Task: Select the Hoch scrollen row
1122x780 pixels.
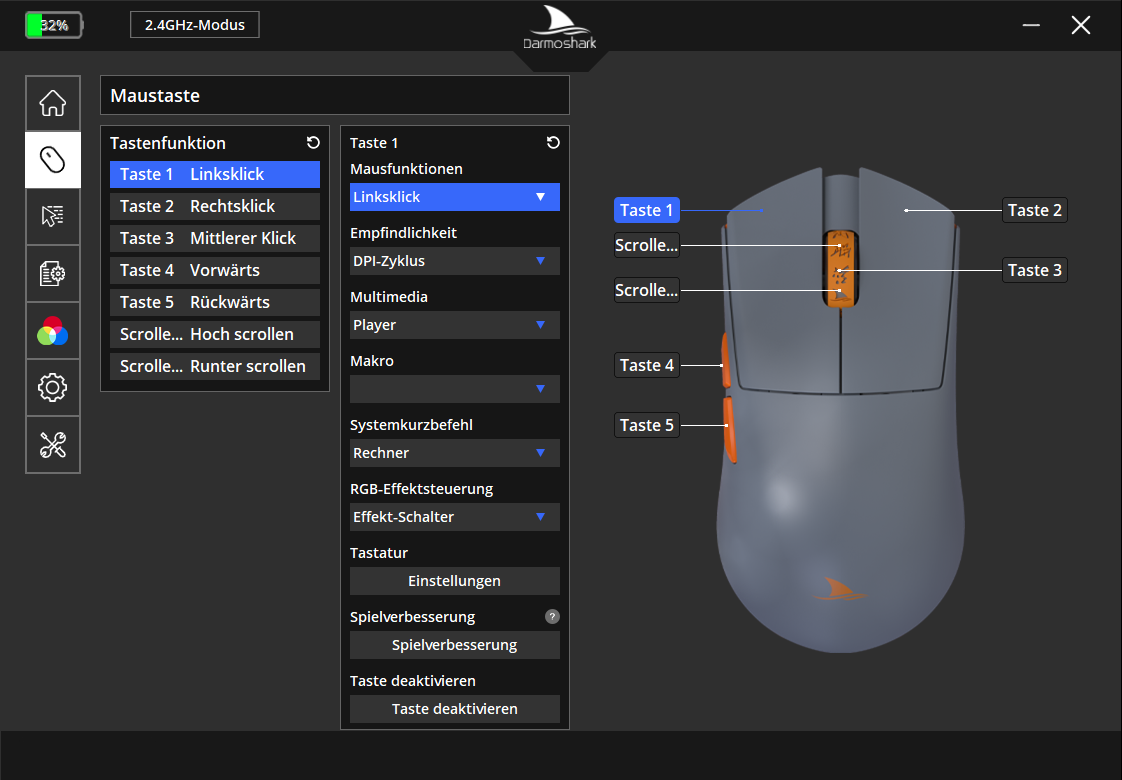Action: tap(215, 334)
